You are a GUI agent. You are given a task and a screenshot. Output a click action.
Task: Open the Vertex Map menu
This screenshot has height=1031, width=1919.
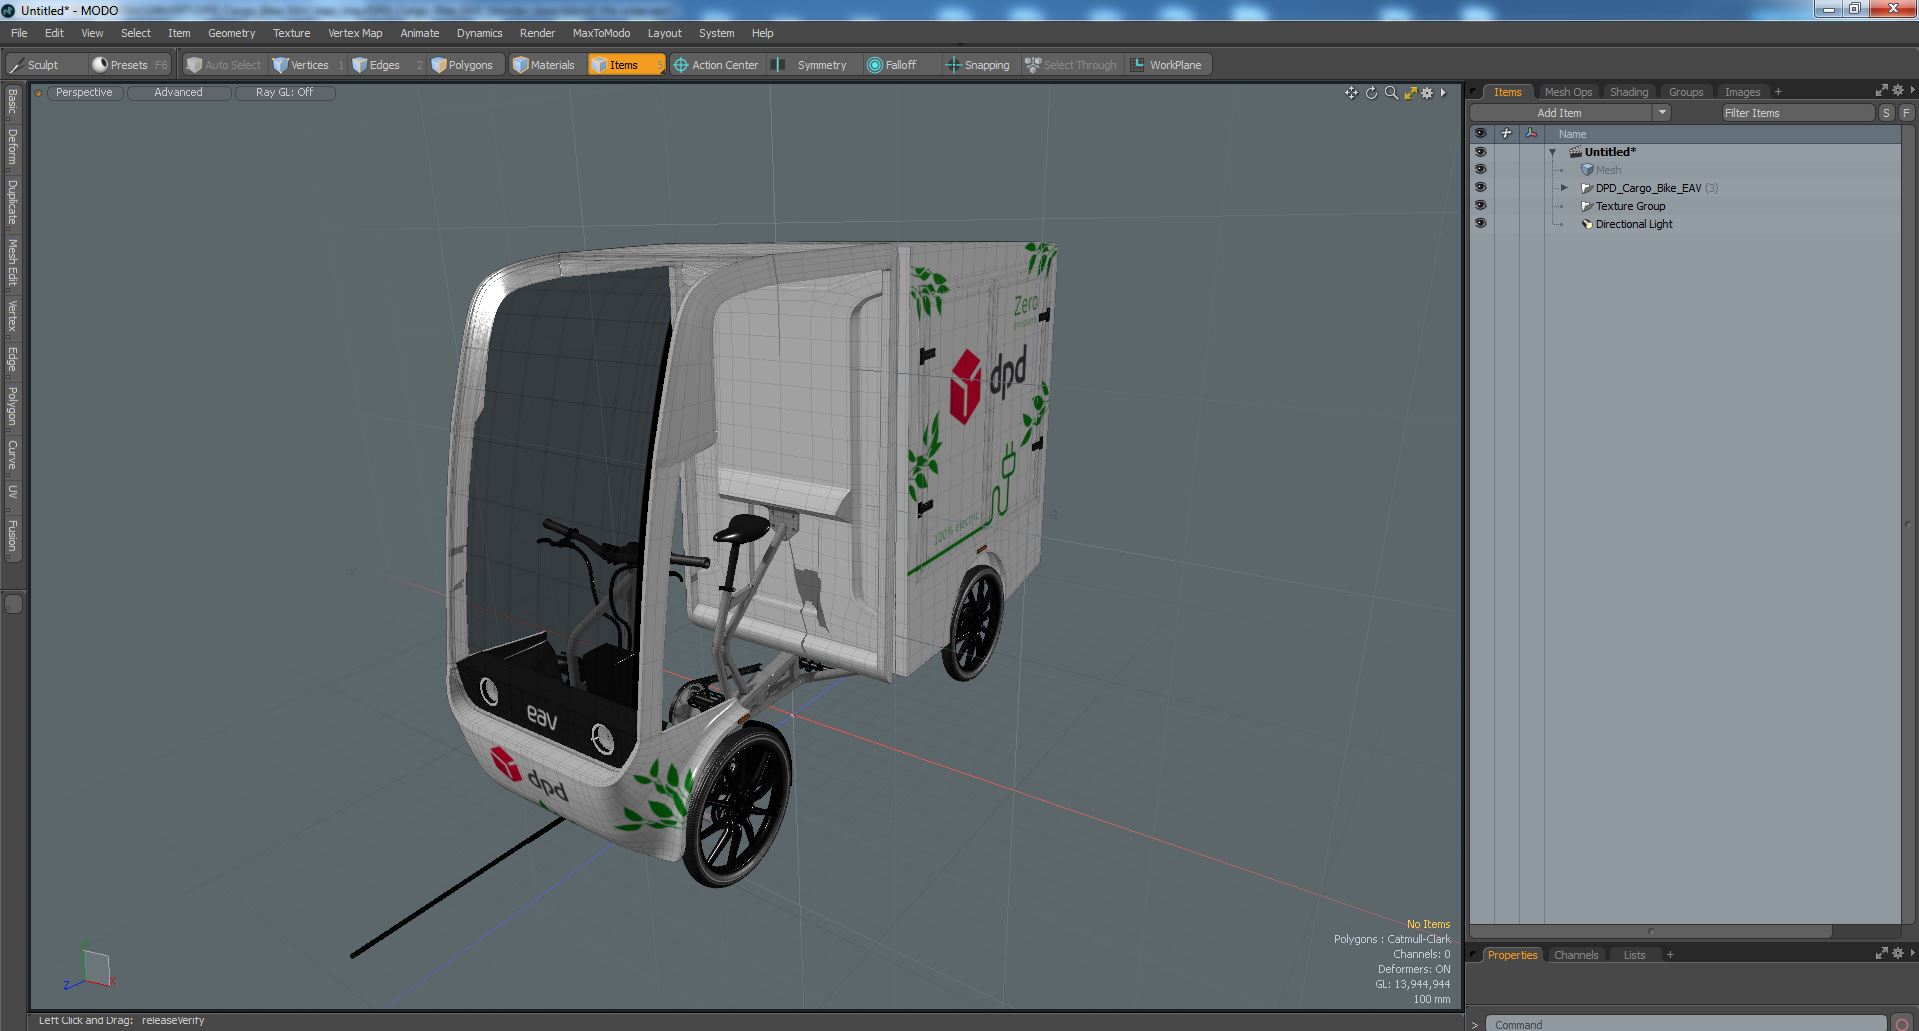pyautogui.click(x=355, y=33)
